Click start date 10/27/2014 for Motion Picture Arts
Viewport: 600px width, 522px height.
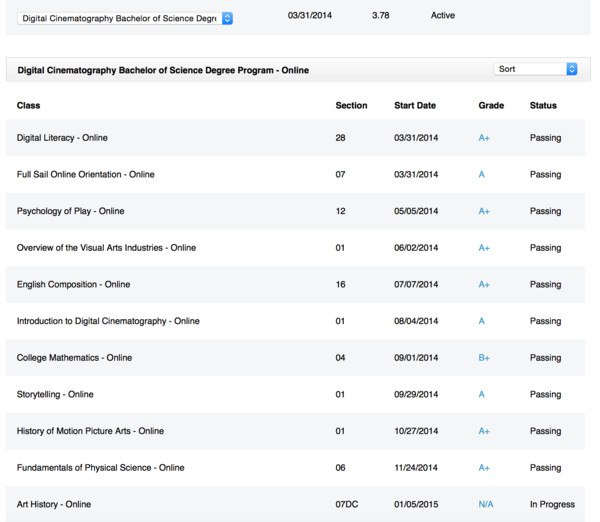coord(416,431)
